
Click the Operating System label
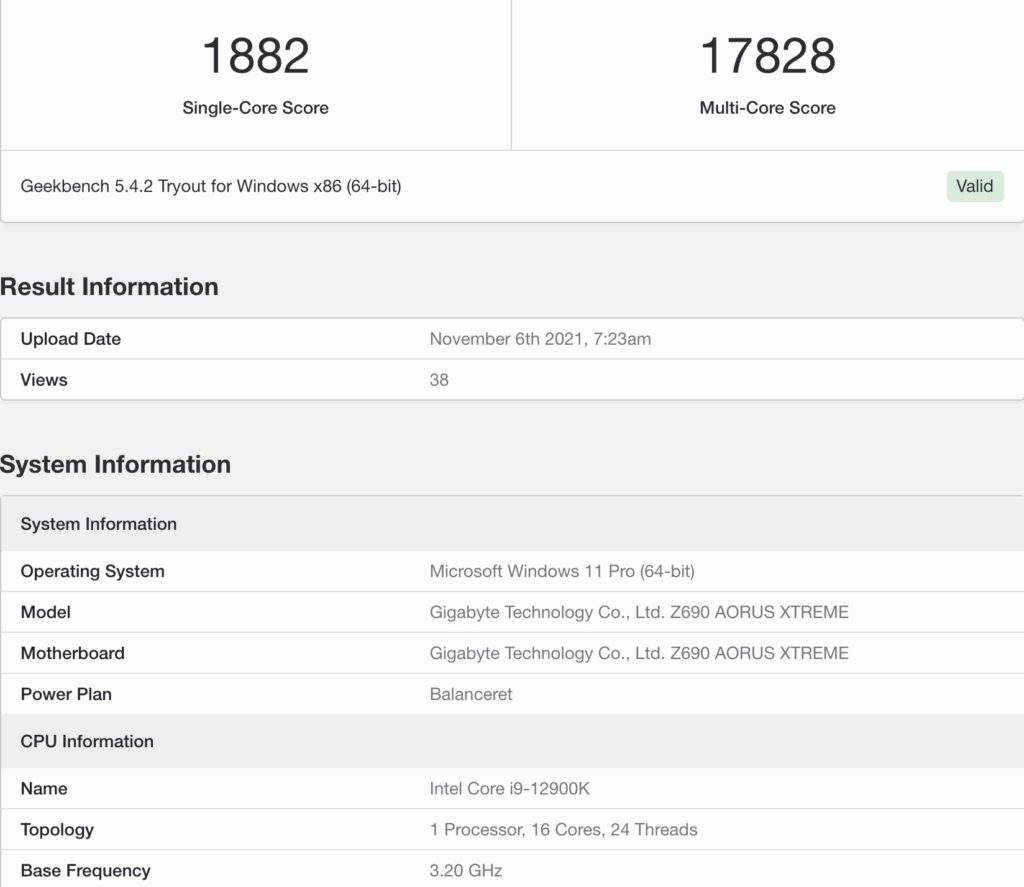[x=92, y=572]
